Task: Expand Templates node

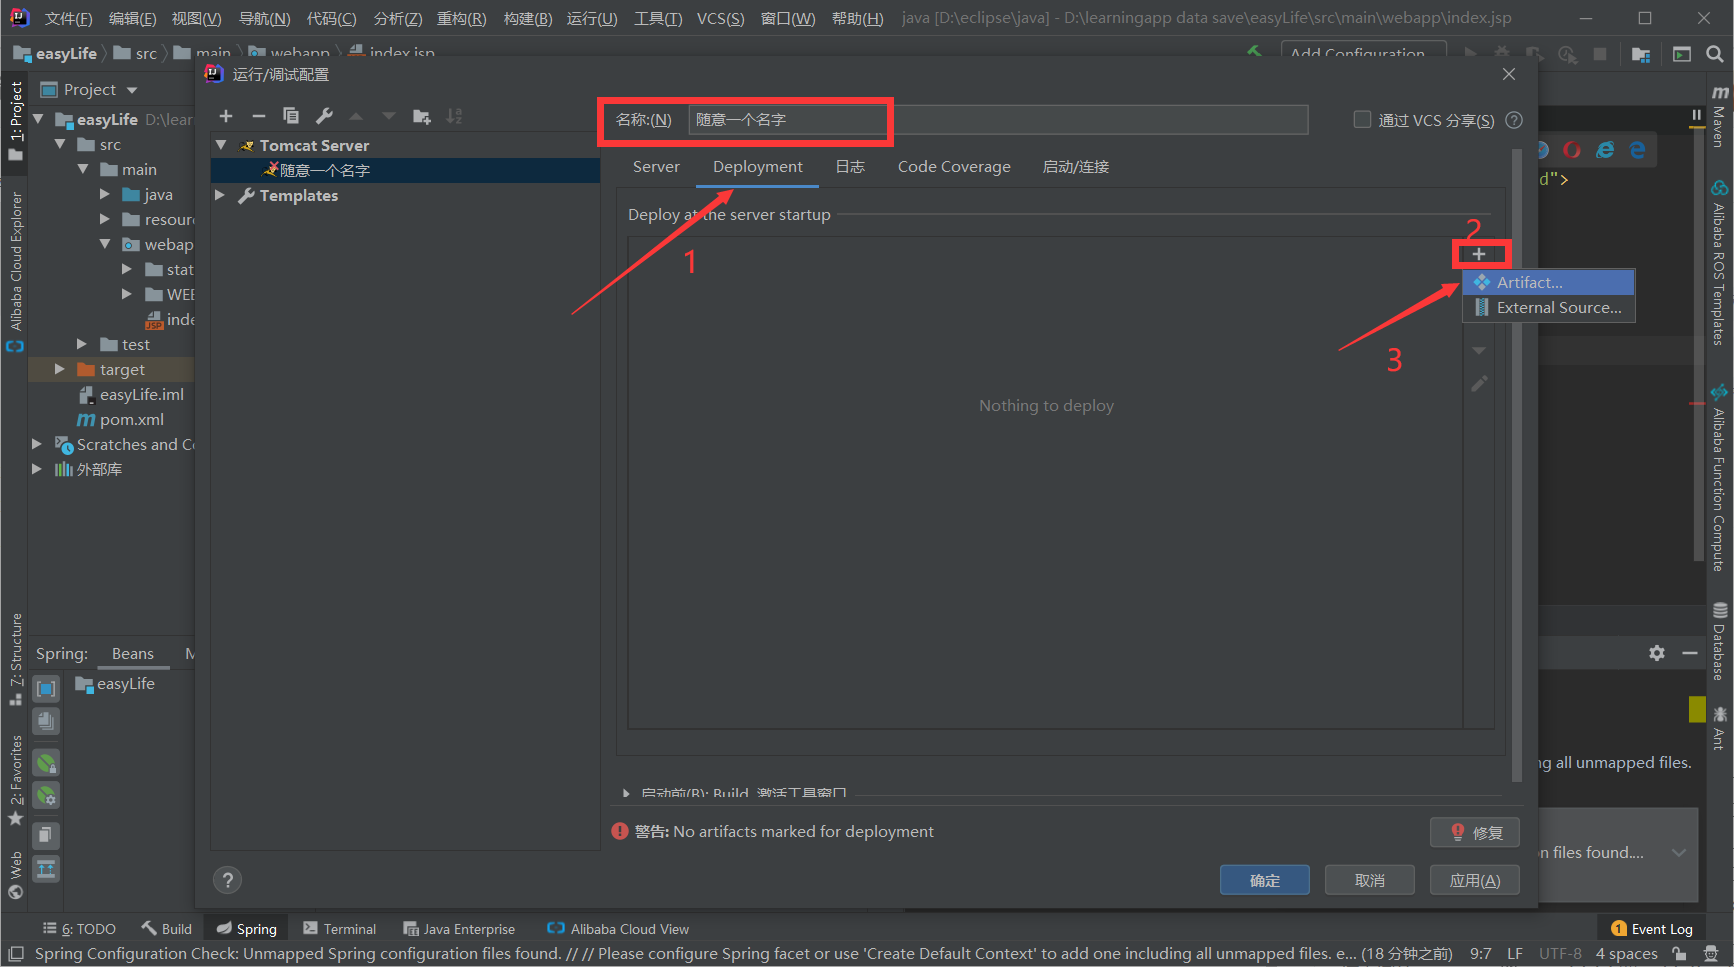Action: (220, 195)
